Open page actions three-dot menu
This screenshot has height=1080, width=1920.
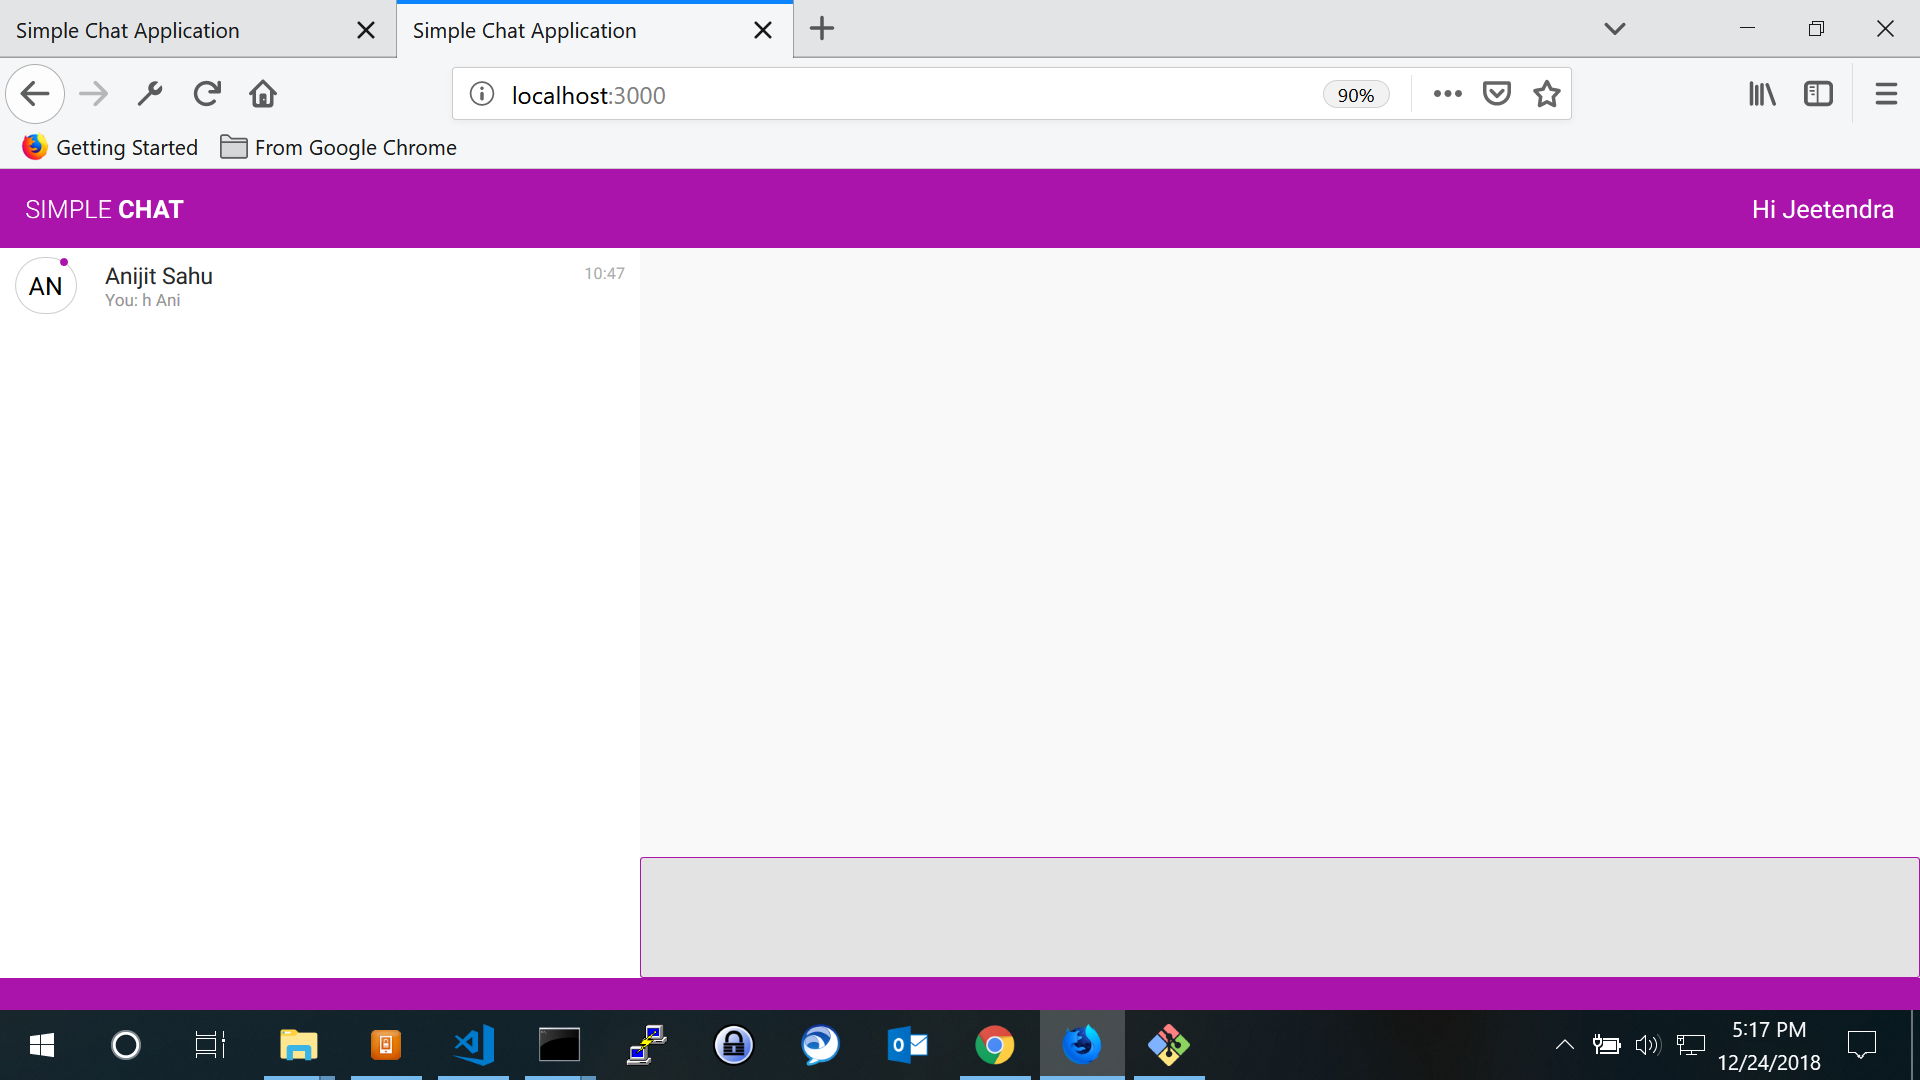pos(1447,94)
